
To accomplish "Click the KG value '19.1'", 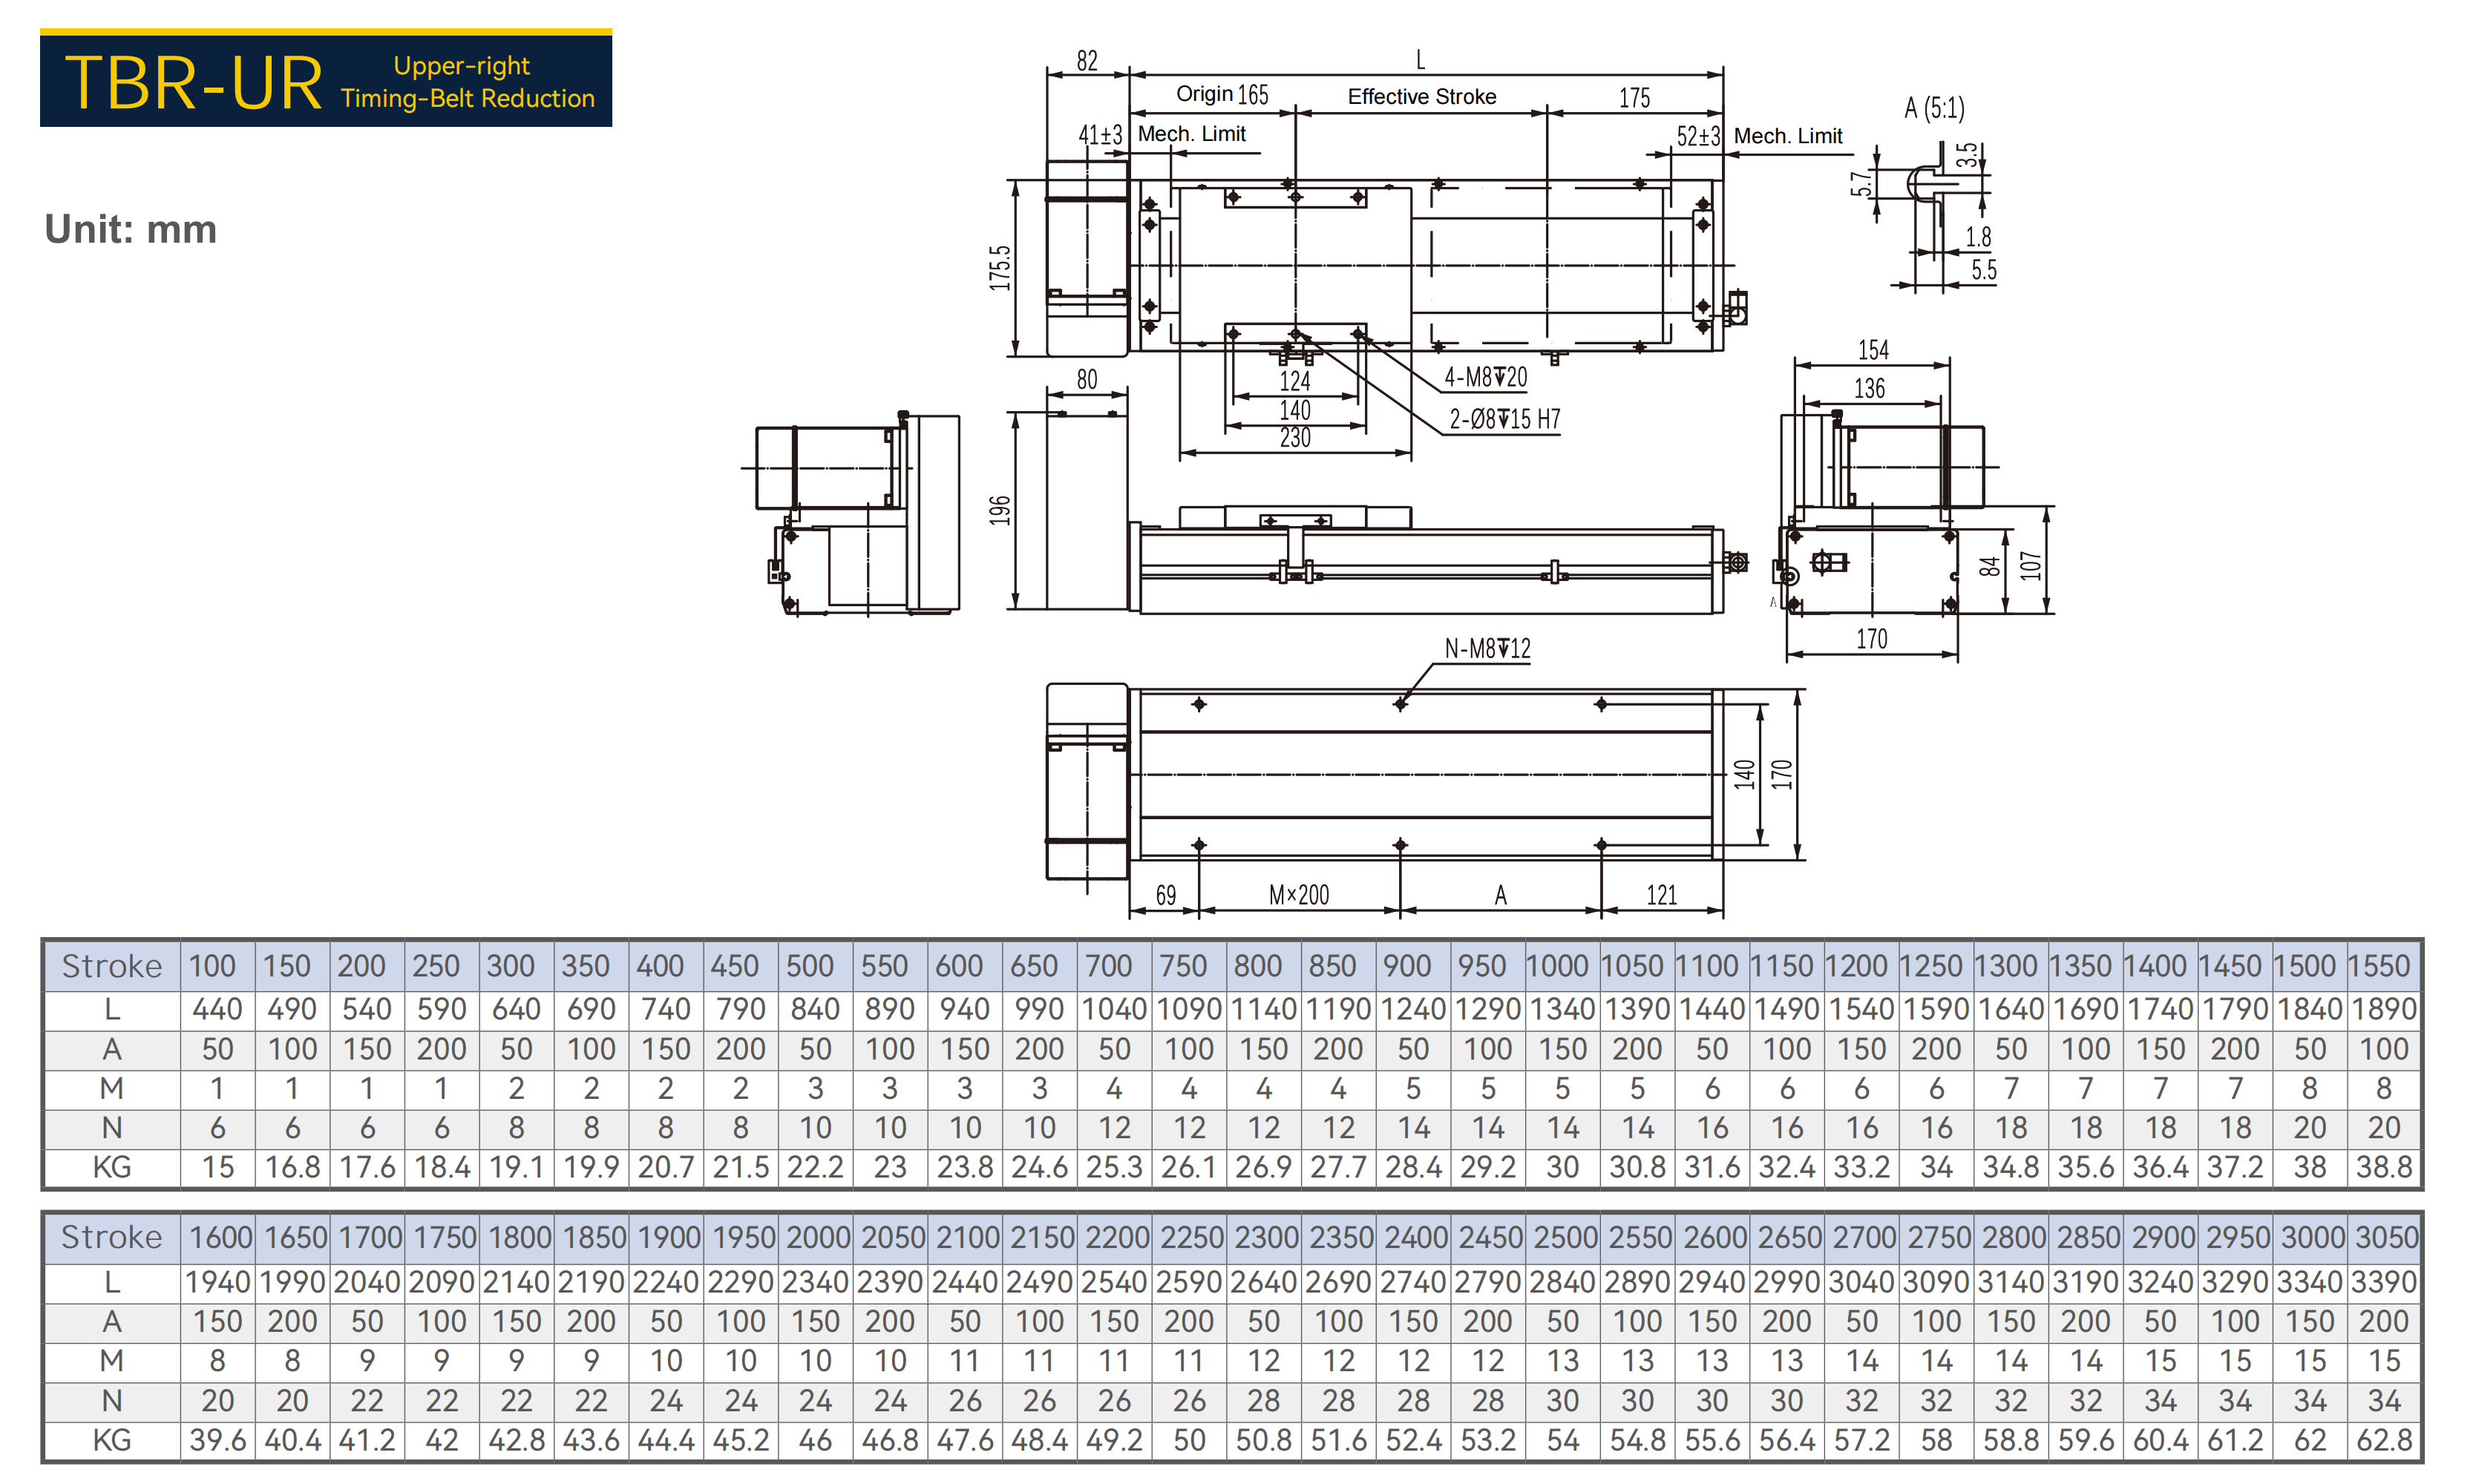I will 516,1167.
